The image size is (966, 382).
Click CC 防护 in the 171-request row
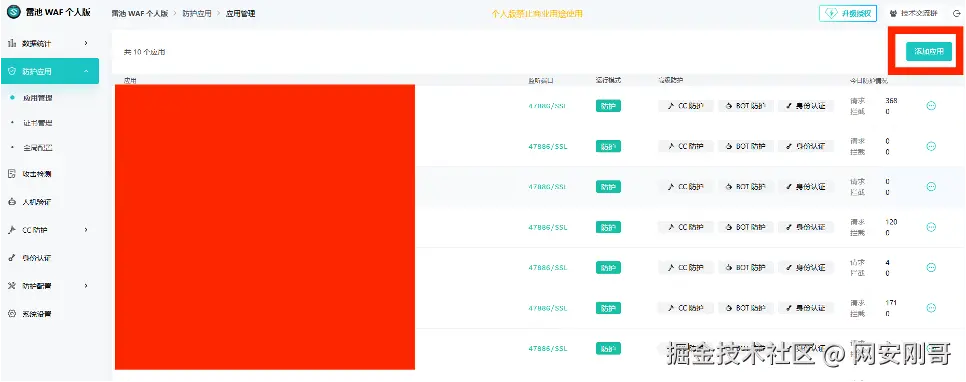point(686,308)
